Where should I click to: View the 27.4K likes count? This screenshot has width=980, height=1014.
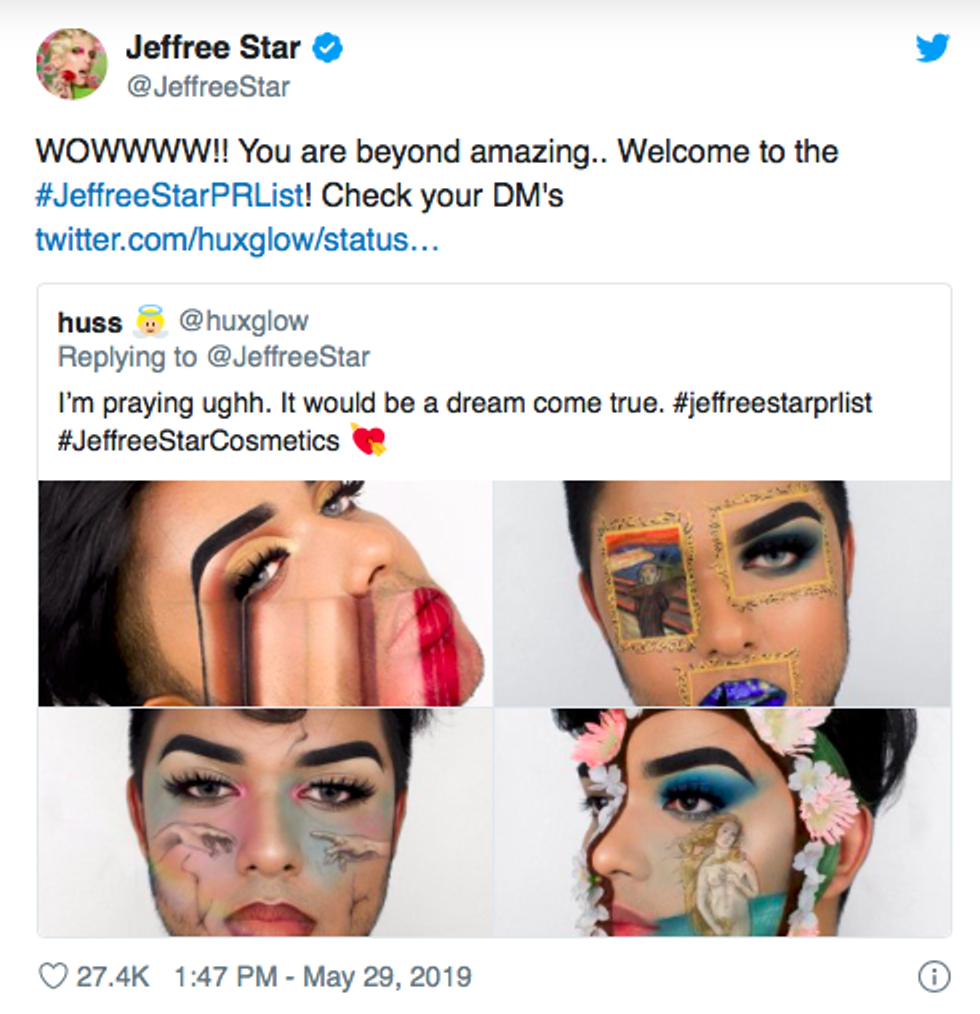pyautogui.click(x=113, y=976)
